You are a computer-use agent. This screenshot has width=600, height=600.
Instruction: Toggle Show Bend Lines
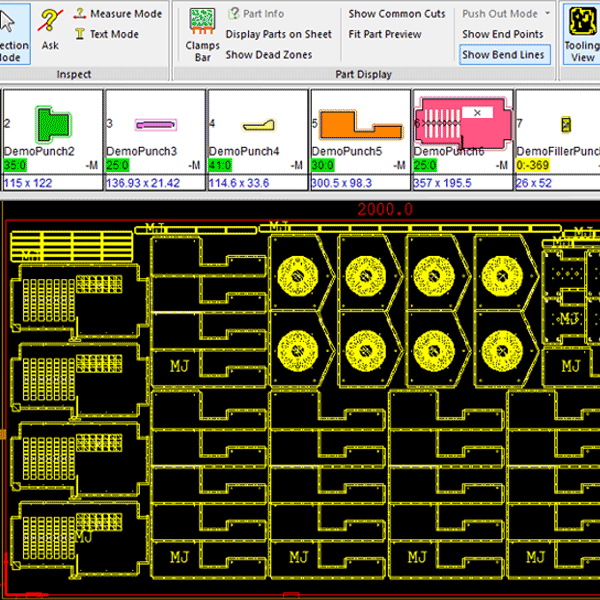[x=505, y=55]
